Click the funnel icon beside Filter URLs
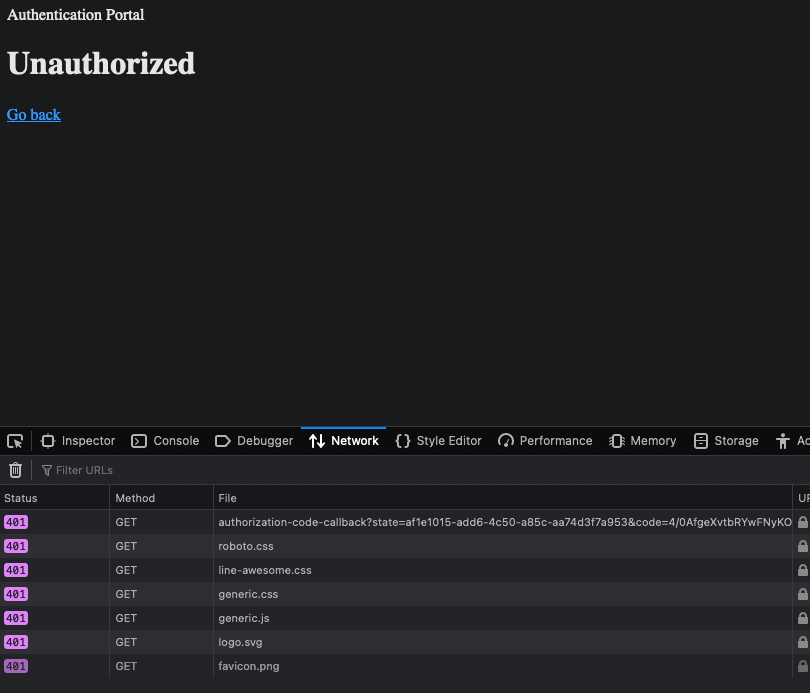The width and height of the screenshot is (810, 693). pyautogui.click(x=47, y=469)
